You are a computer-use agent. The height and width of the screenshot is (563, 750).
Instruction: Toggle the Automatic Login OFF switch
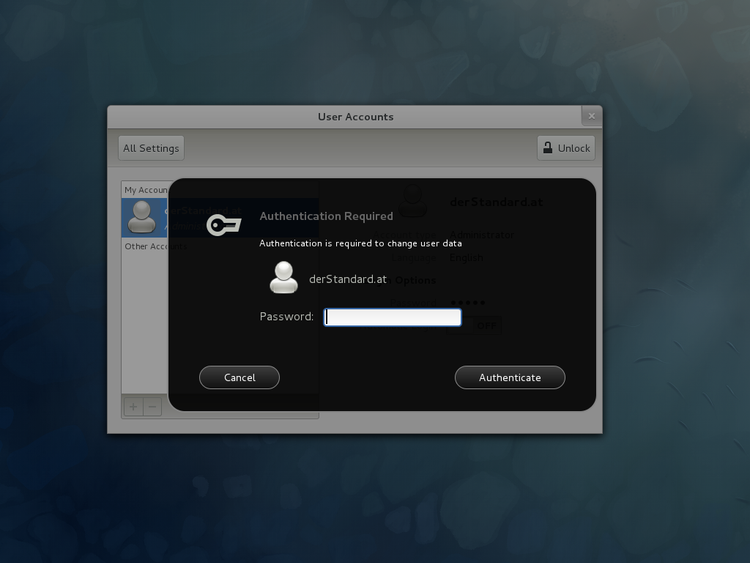pos(485,324)
